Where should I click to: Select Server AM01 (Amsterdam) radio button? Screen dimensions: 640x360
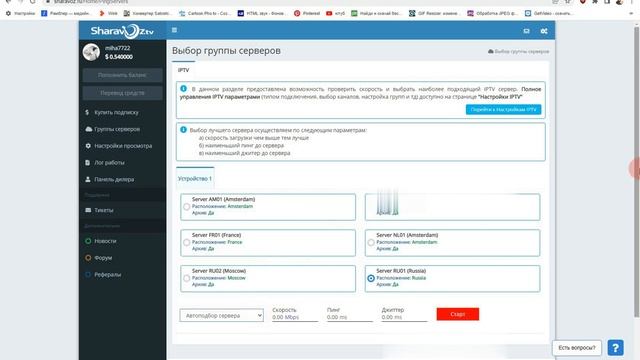pos(187,207)
